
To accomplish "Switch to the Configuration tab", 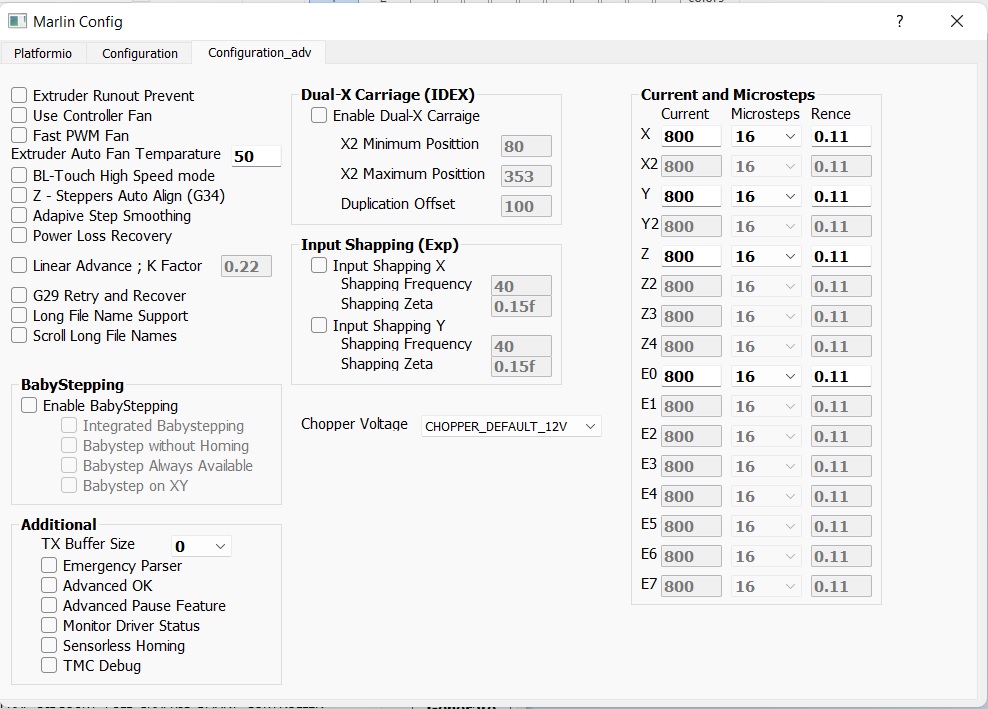I will coord(139,52).
